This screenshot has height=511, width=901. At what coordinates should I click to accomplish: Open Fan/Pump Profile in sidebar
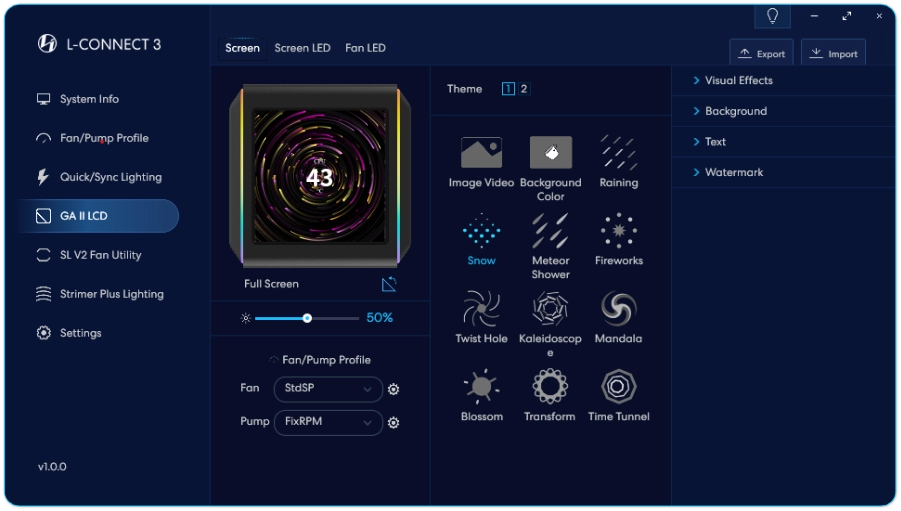click(104, 138)
